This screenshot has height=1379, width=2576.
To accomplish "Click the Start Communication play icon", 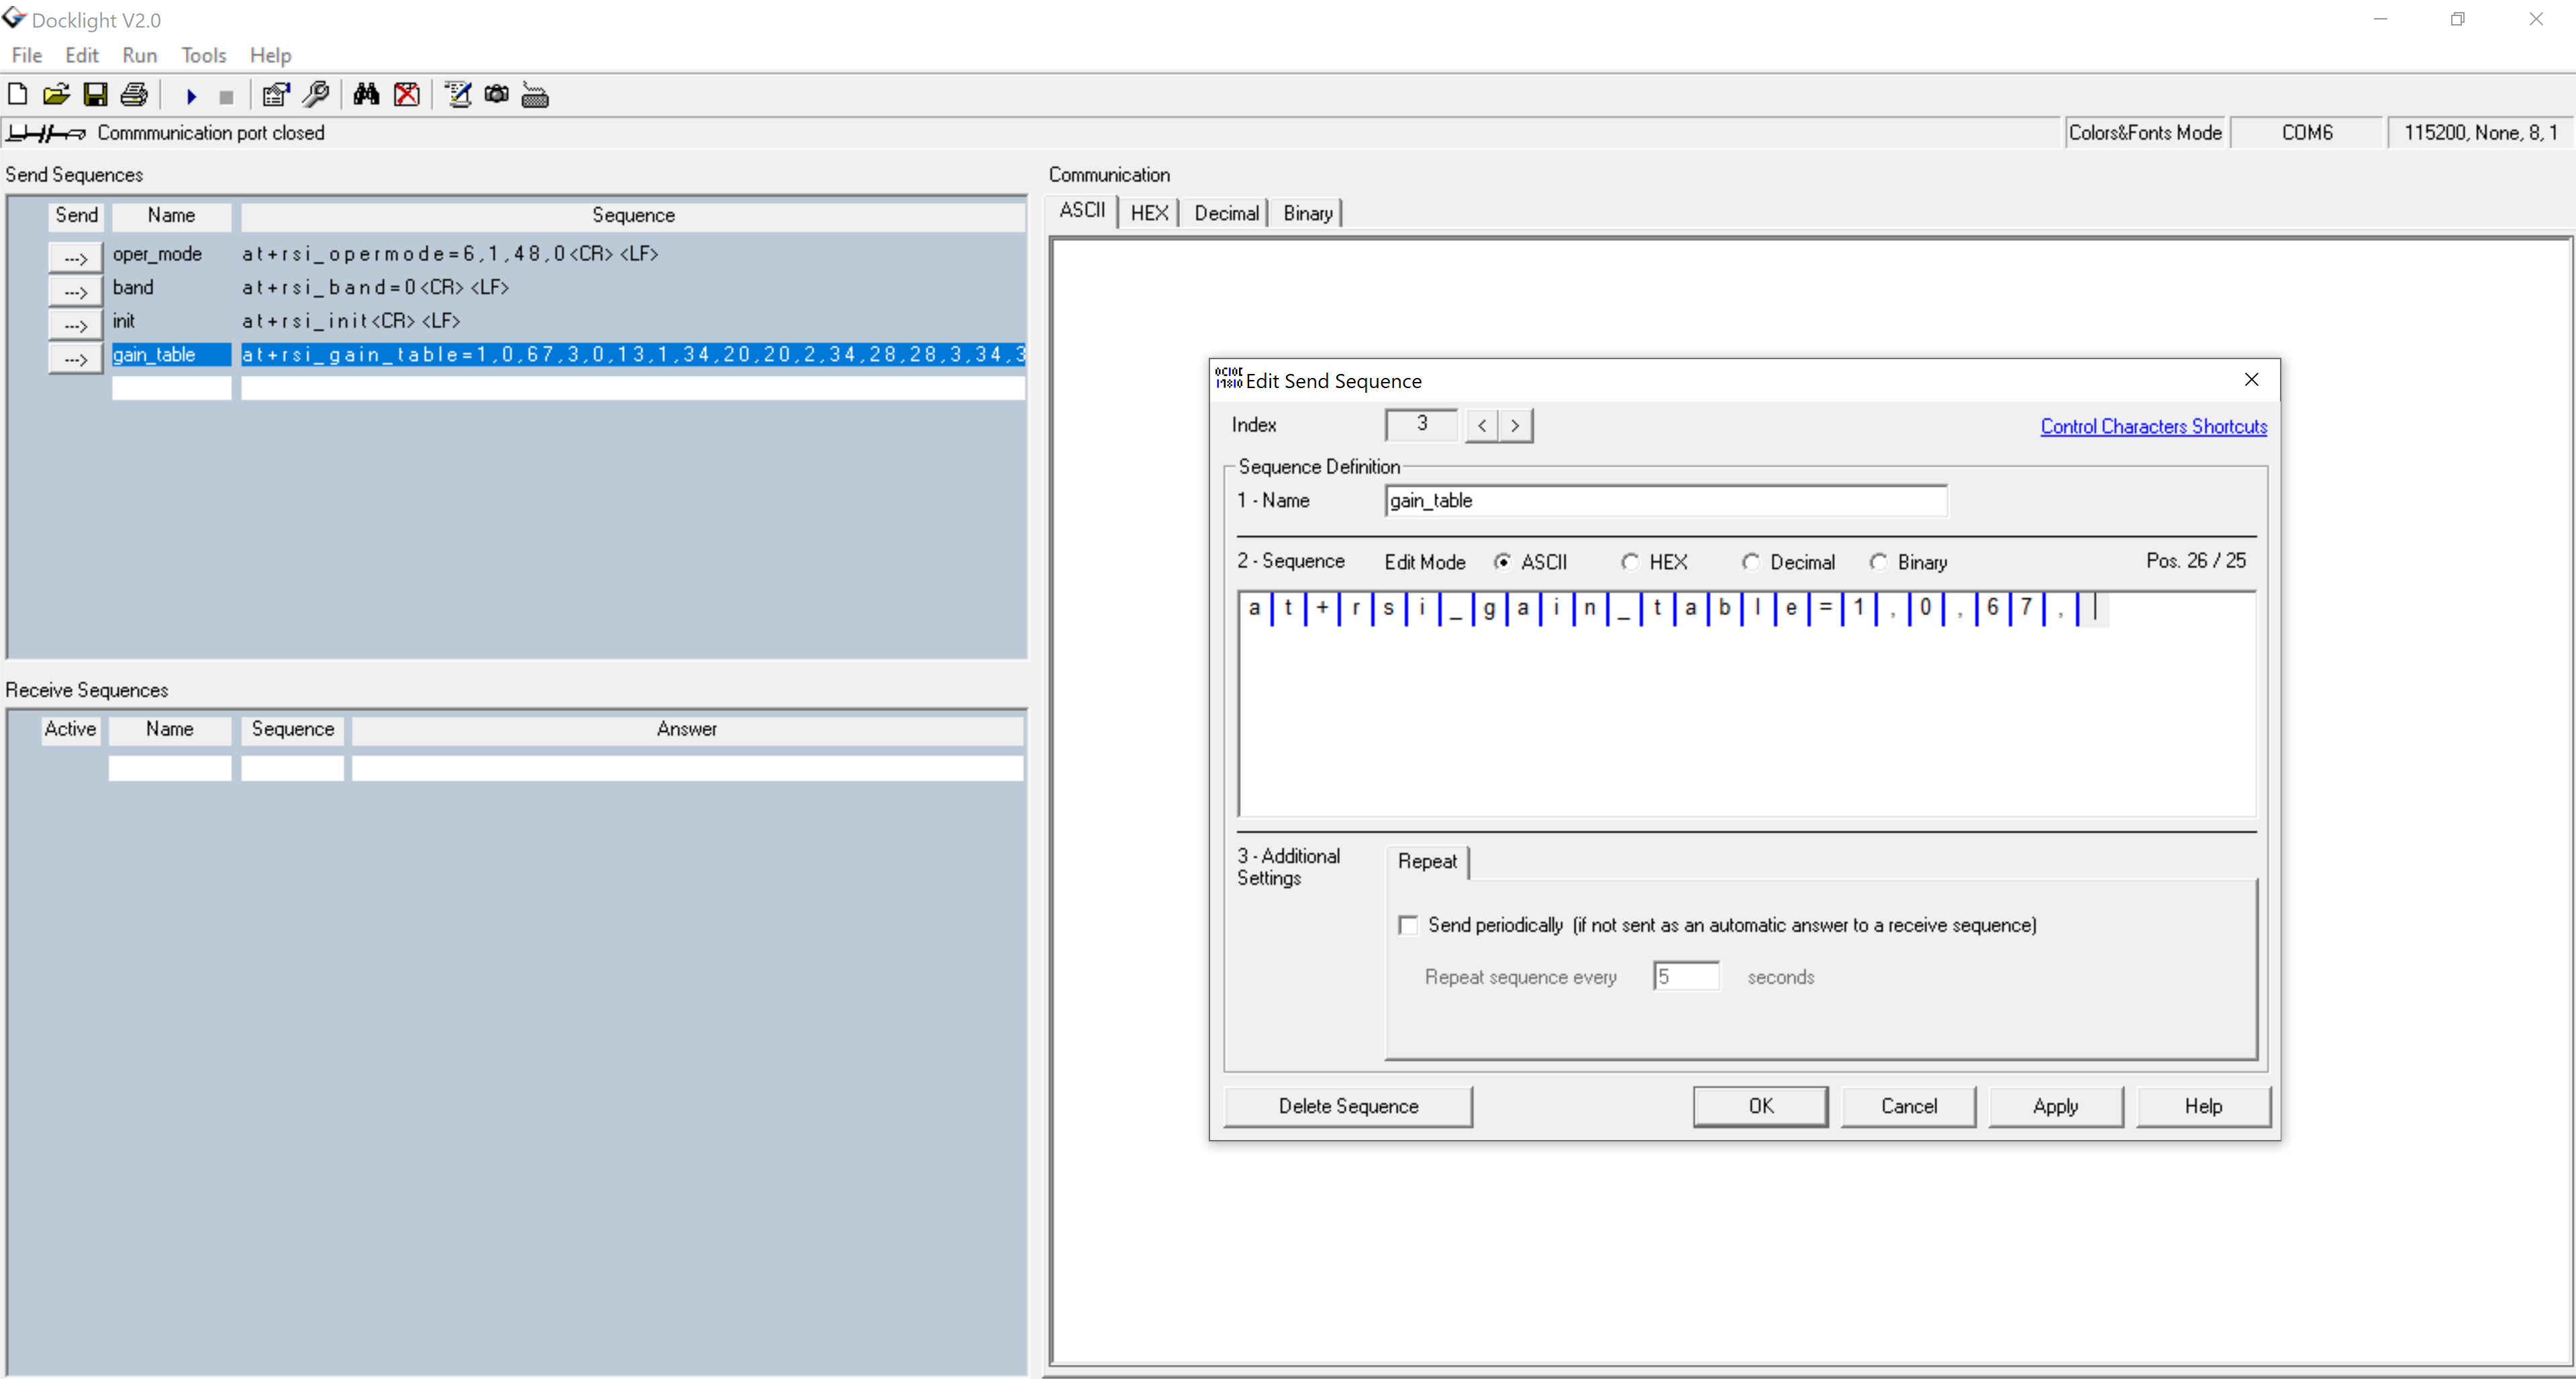I will pyautogui.click(x=191, y=96).
